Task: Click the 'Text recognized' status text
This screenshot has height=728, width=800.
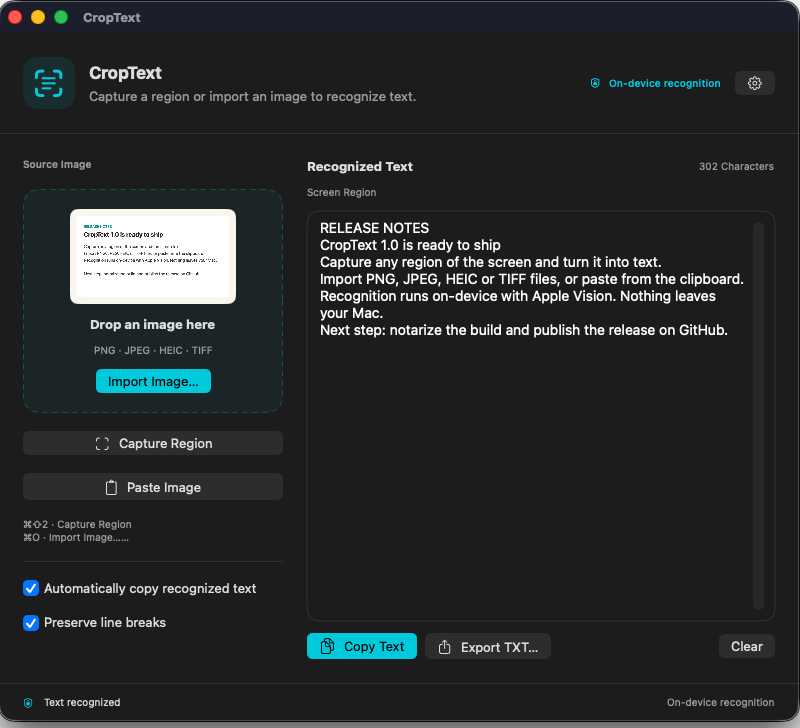Action: tap(82, 702)
